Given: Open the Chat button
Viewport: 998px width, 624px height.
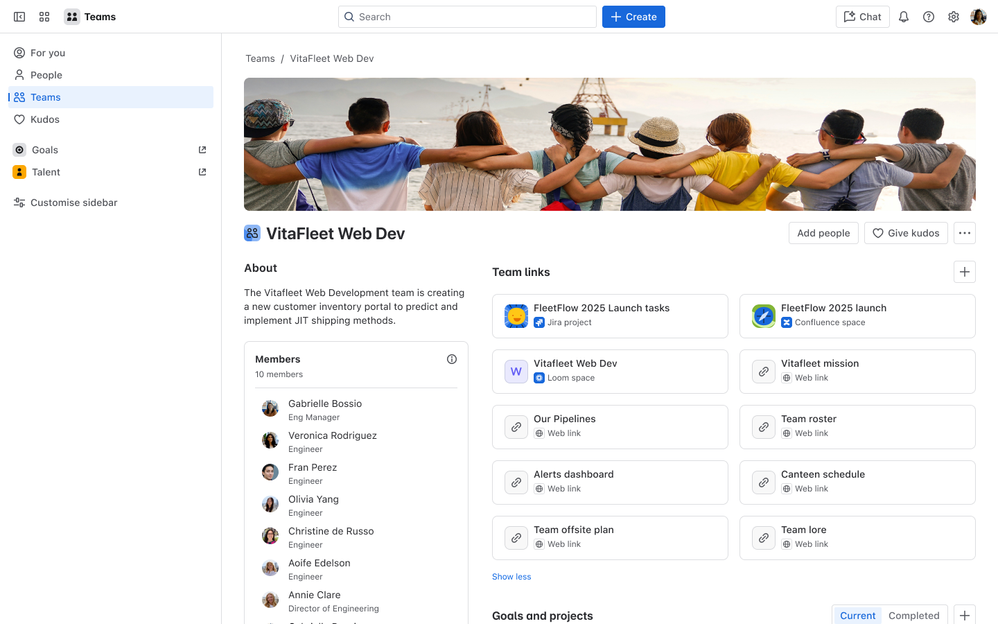Looking at the screenshot, I should point(862,17).
